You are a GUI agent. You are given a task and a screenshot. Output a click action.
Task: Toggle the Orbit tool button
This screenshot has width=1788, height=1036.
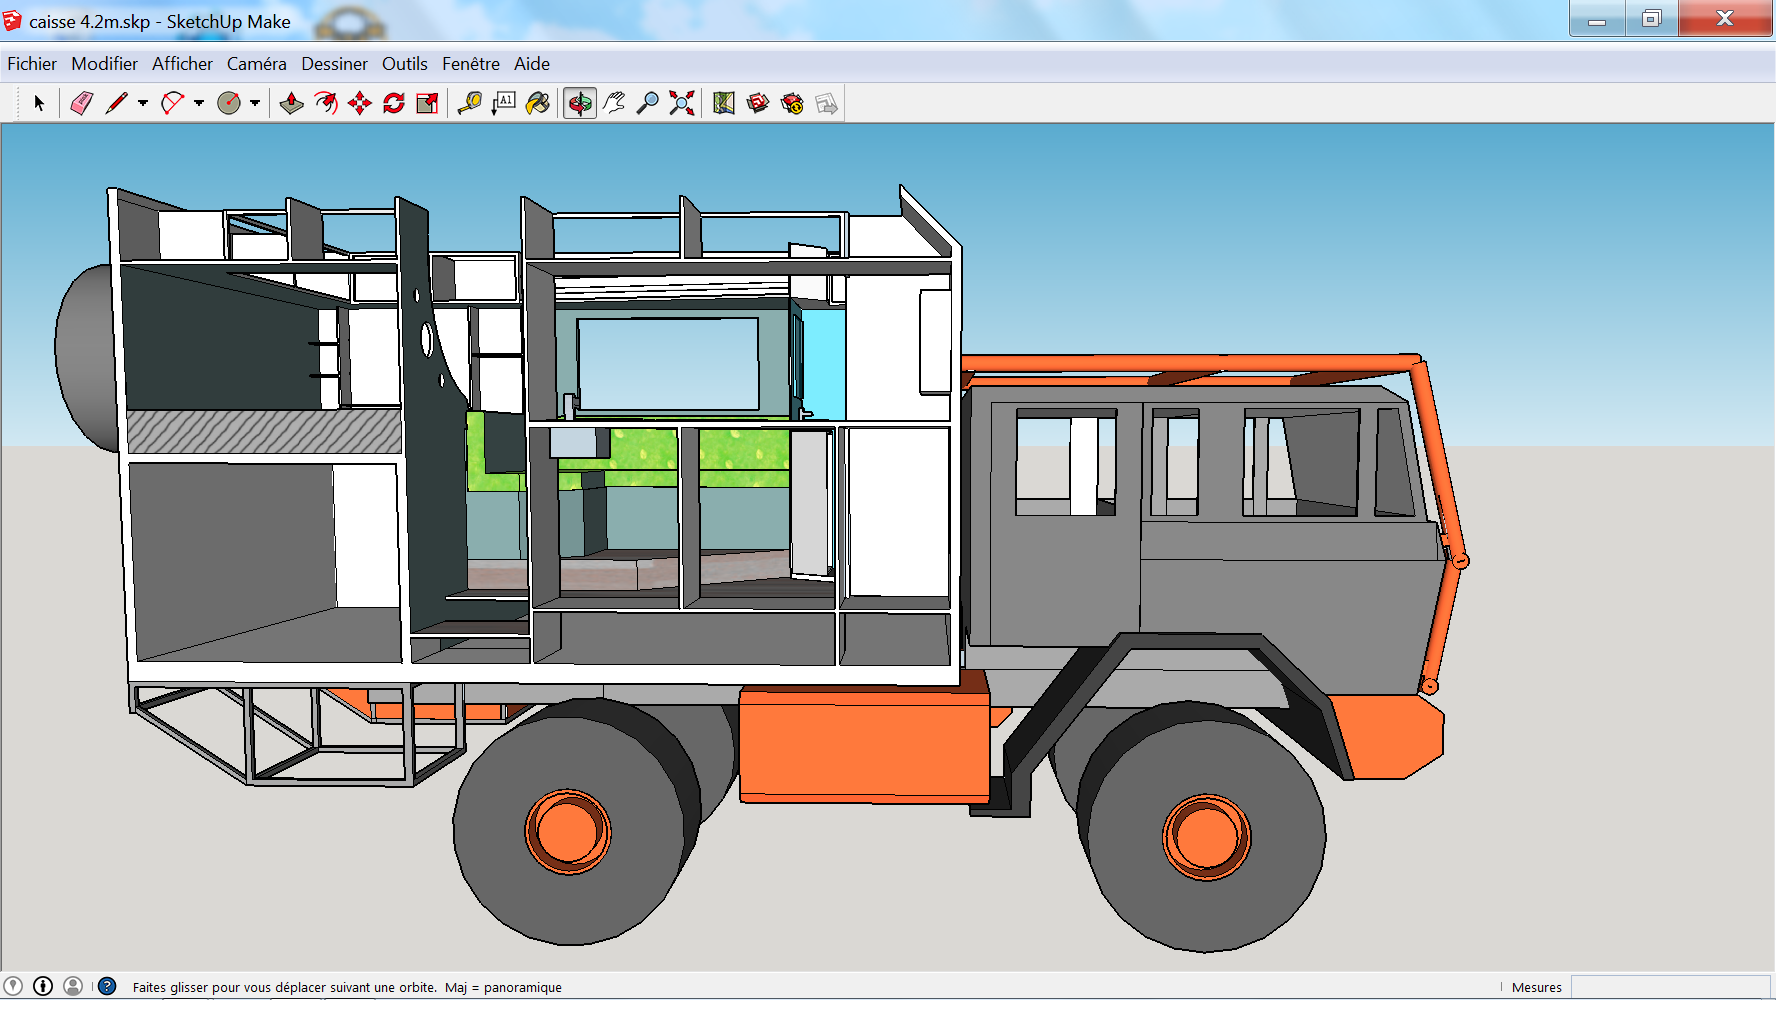[x=580, y=103]
